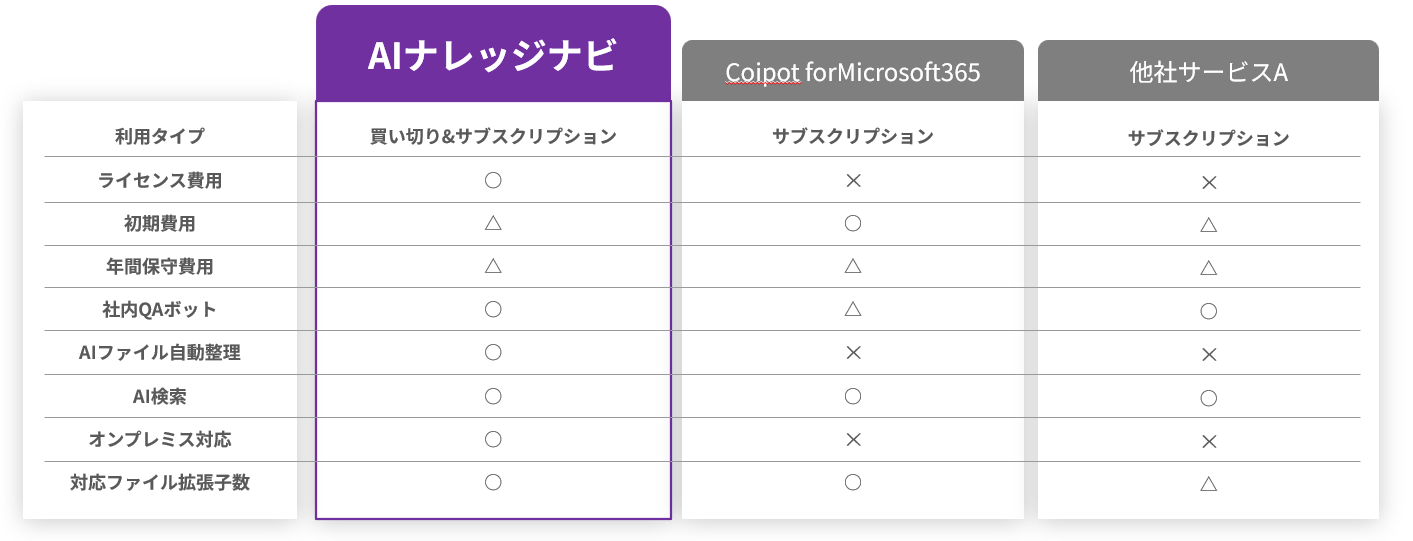Viewport: 1413px width, 541px height.
Task: Click the AIナレッジナビ purple header
Action: 492,54
